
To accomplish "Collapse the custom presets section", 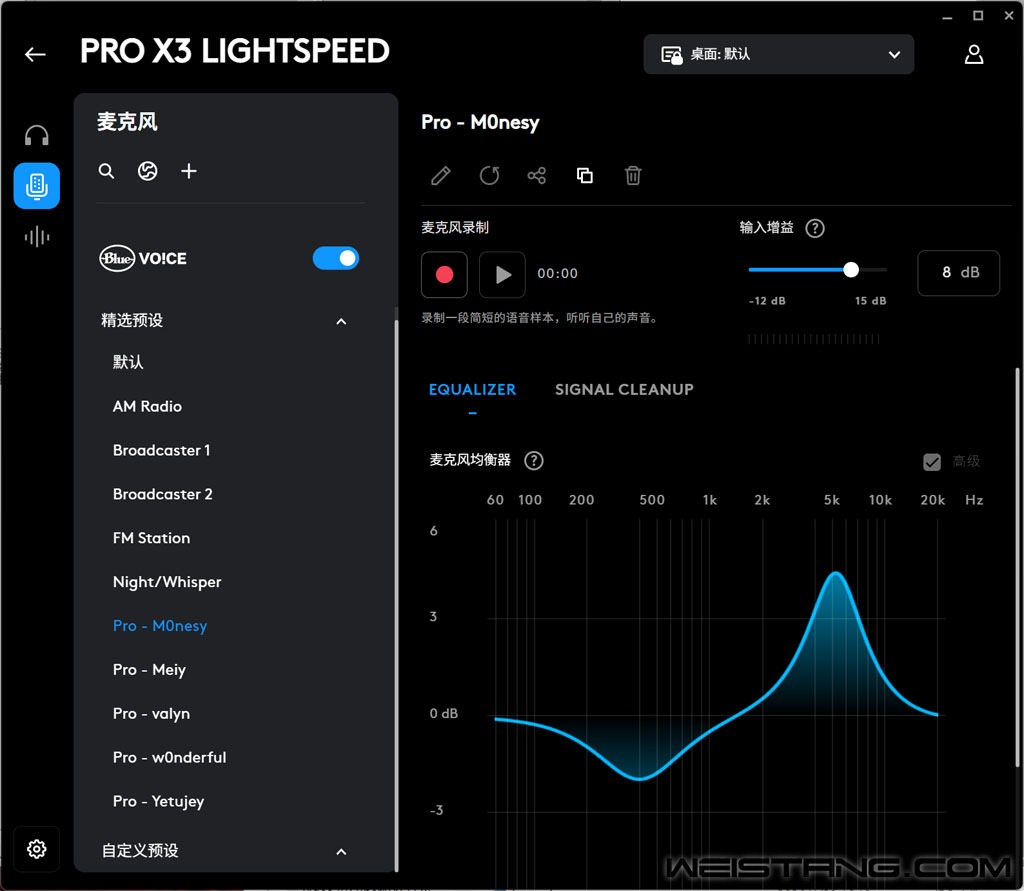I will [x=341, y=851].
